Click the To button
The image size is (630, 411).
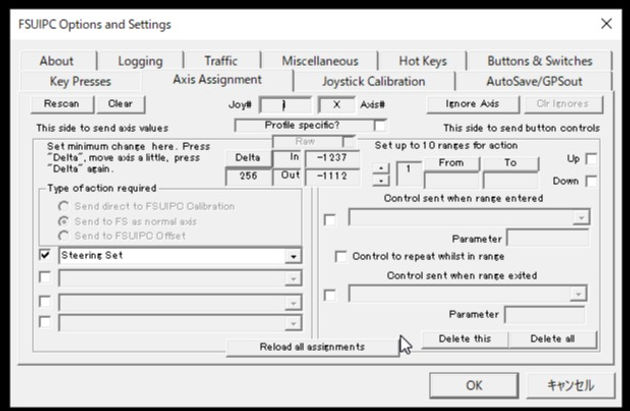coord(510,163)
